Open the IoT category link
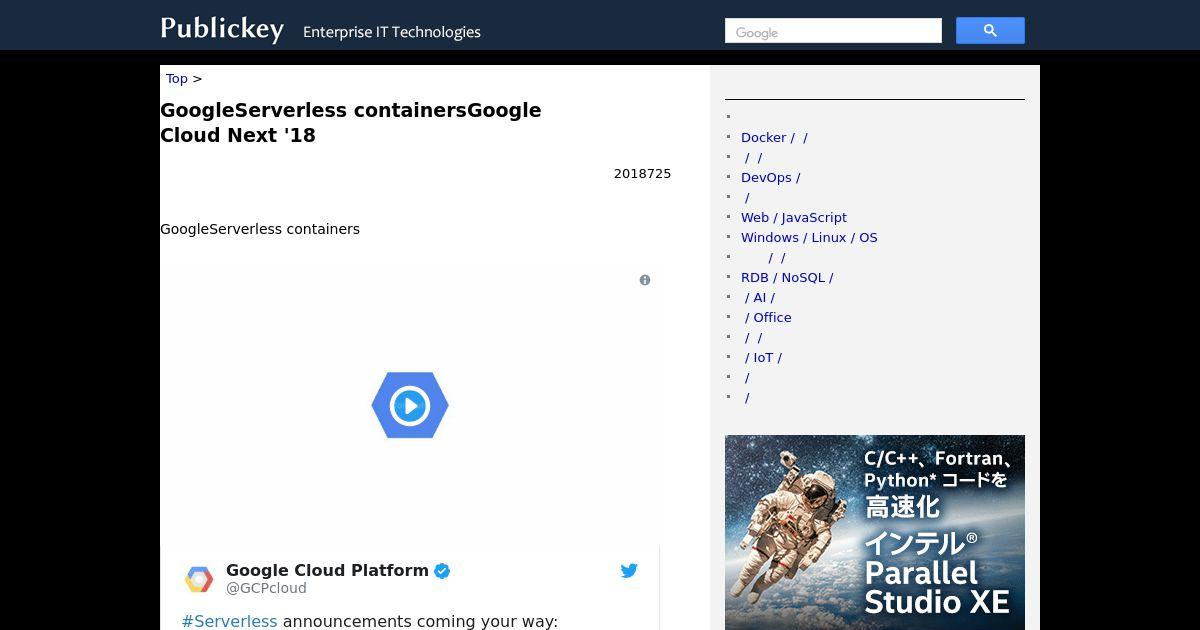 (x=763, y=357)
